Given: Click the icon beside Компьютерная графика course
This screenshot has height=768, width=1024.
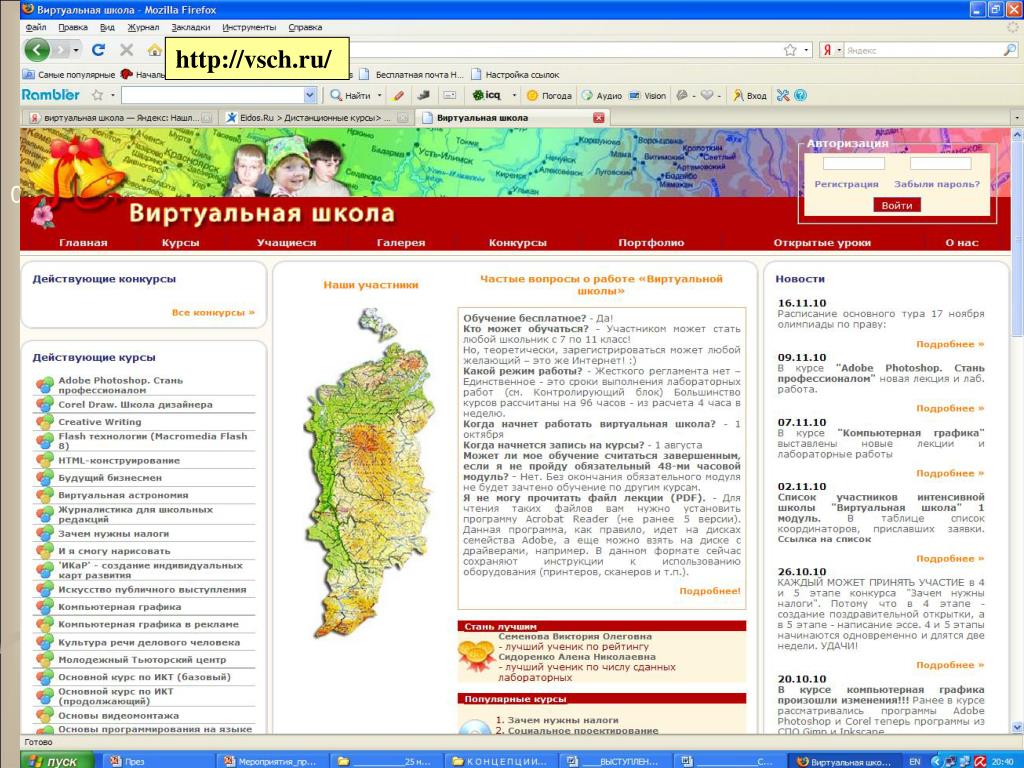Looking at the screenshot, I should coord(44,607).
